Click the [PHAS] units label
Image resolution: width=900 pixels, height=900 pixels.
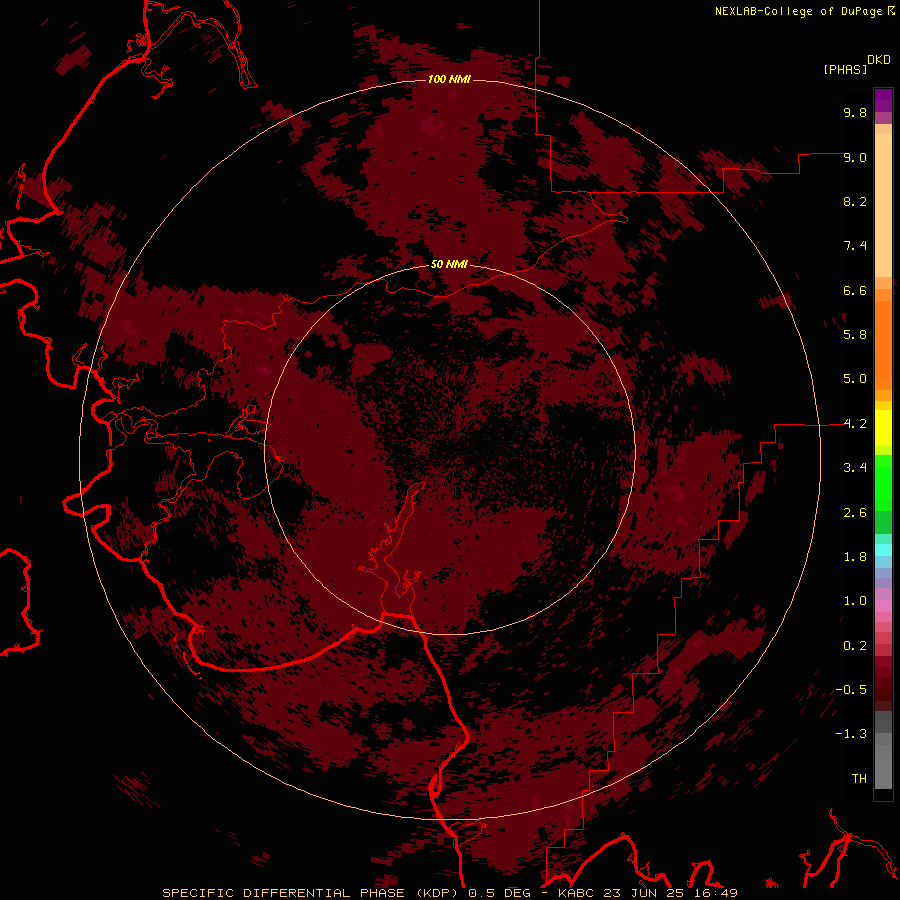point(845,69)
